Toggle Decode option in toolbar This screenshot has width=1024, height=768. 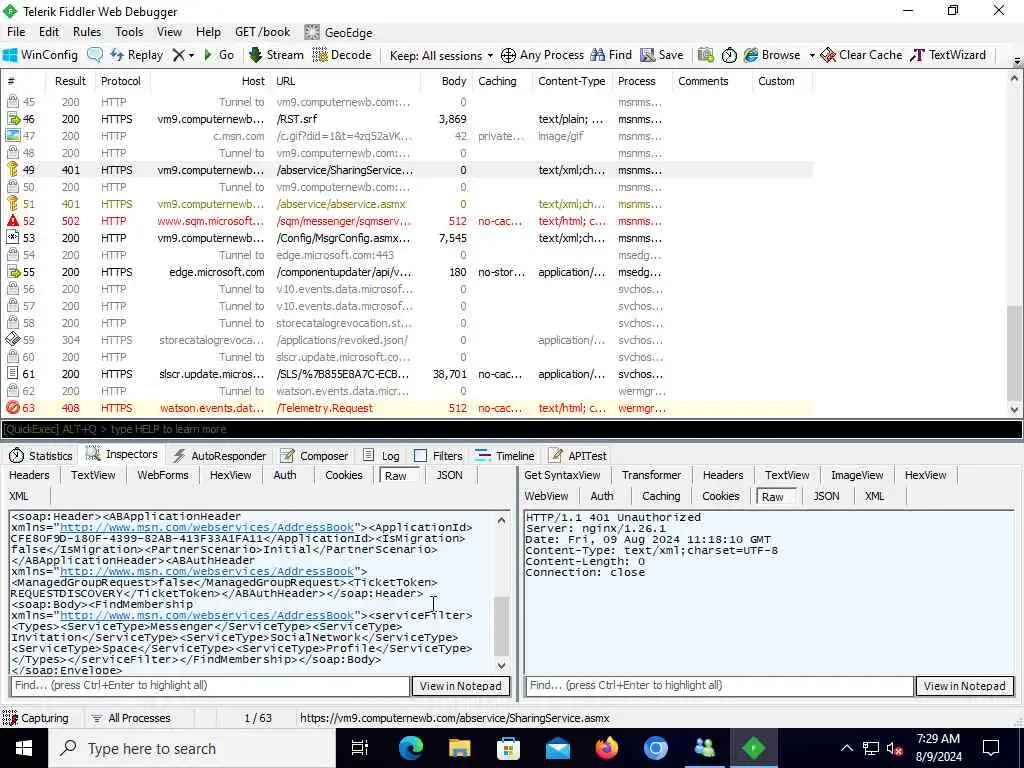tap(342, 55)
